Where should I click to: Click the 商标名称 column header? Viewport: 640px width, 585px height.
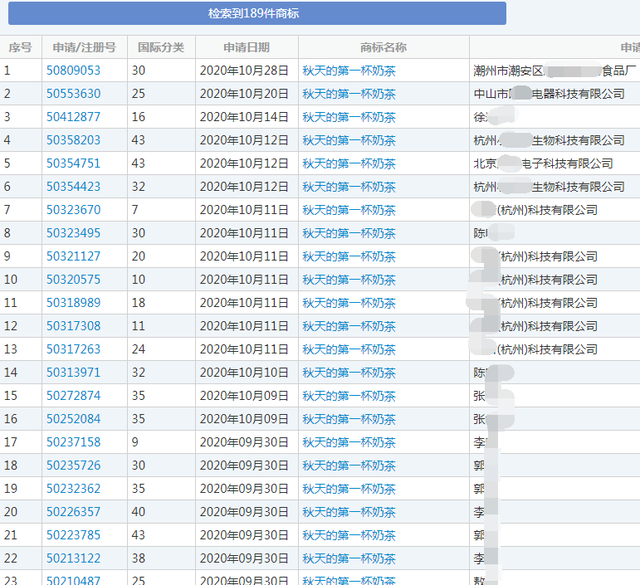point(383,47)
